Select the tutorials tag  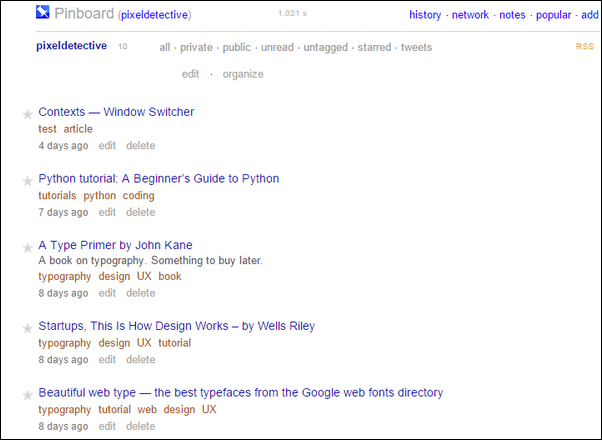click(x=57, y=195)
